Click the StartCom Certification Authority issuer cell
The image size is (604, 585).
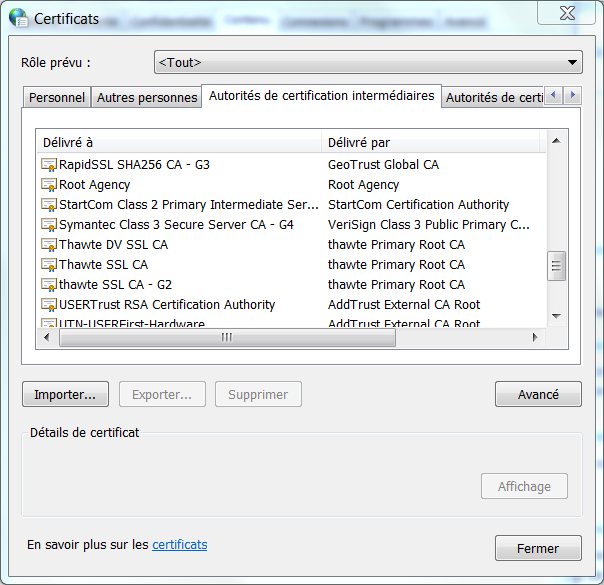pos(418,205)
